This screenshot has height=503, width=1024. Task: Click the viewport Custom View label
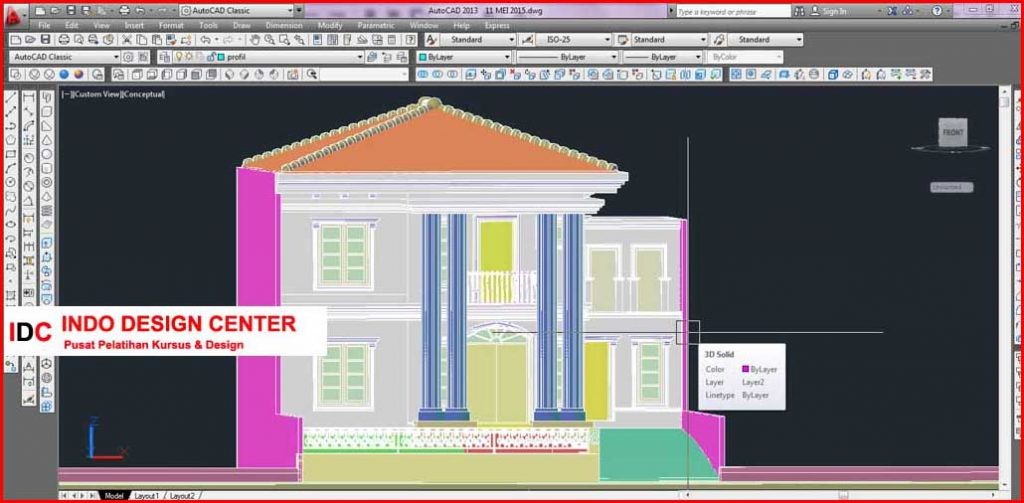tap(96, 94)
